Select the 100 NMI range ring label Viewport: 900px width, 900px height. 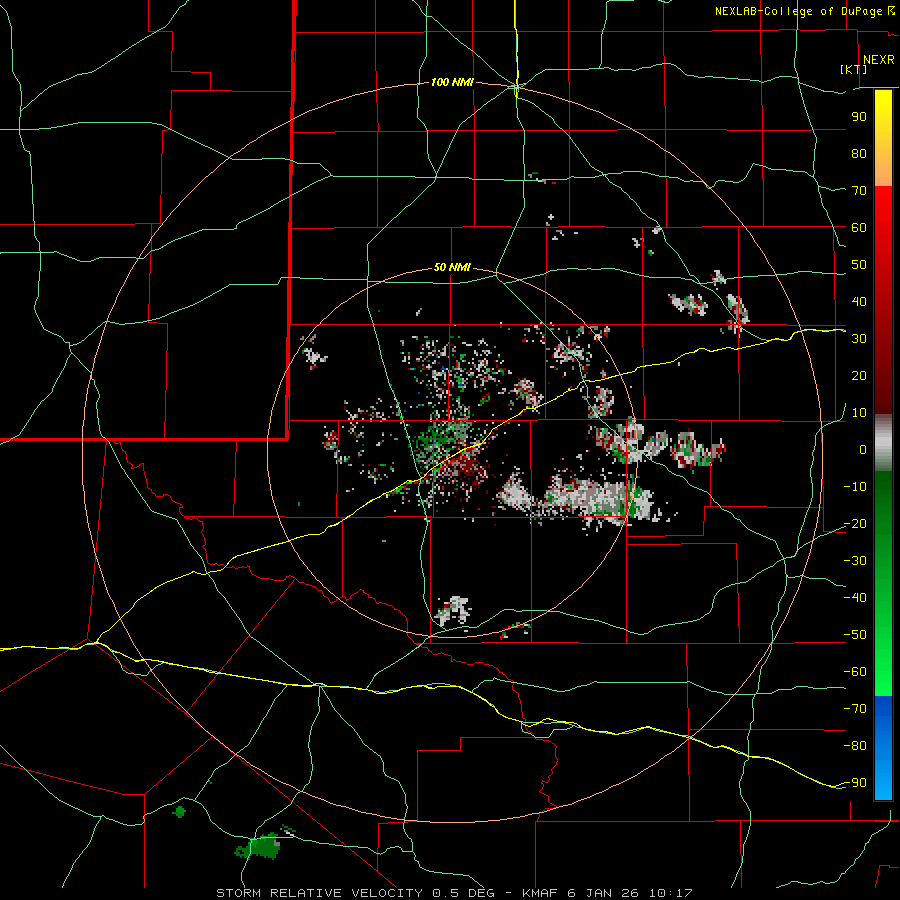point(452,83)
